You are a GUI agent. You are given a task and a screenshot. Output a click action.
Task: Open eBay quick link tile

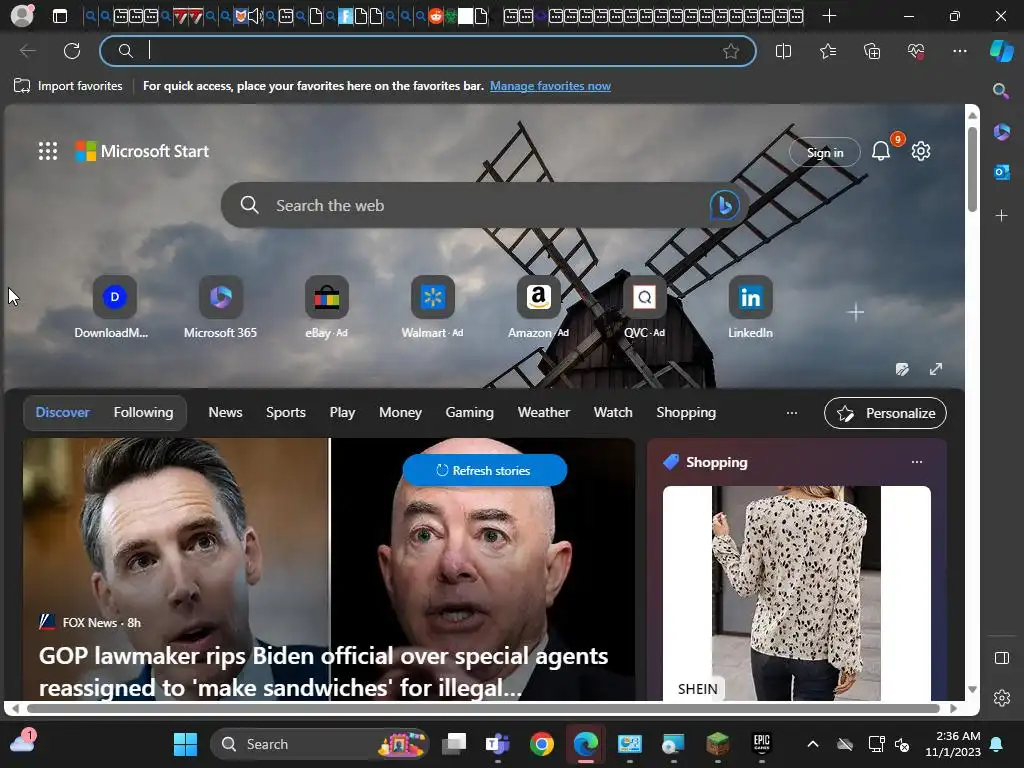327,307
